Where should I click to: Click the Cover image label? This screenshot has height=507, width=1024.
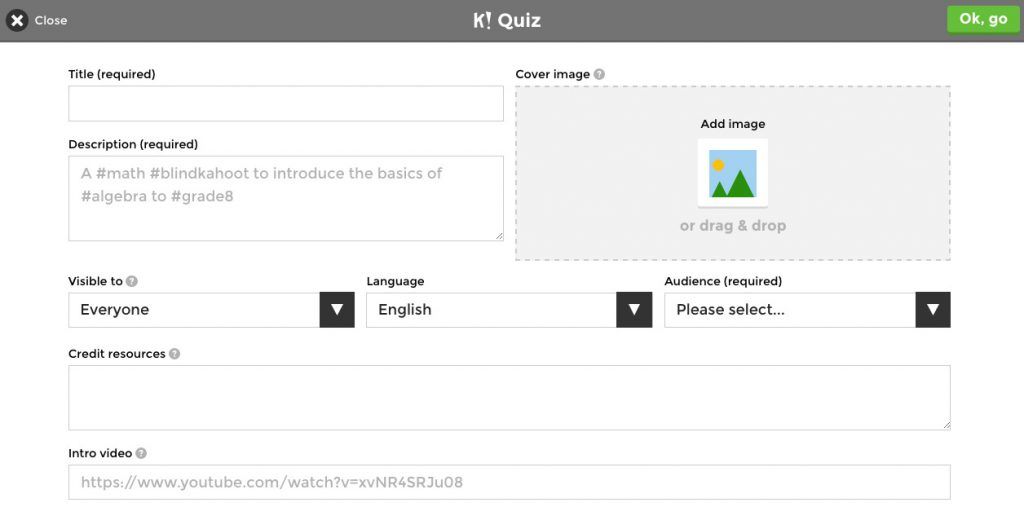(x=552, y=74)
